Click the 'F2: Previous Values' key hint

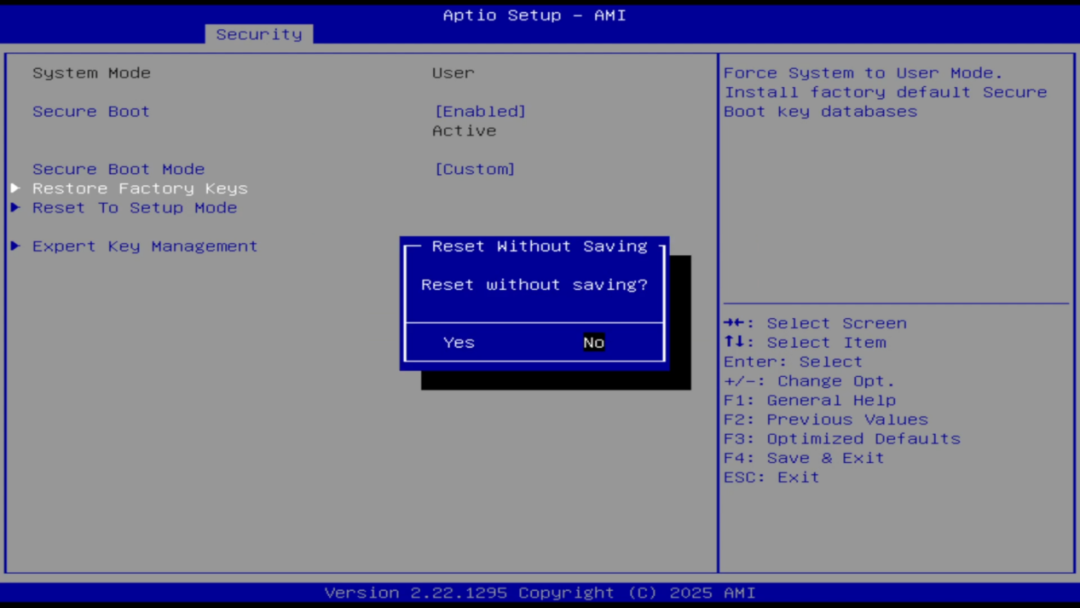coord(826,419)
